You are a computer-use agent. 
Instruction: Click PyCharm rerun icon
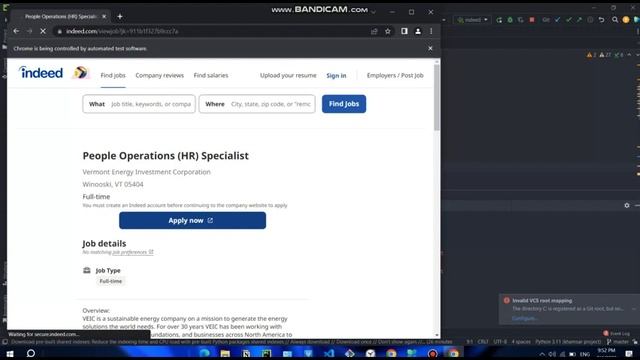[499, 20]
